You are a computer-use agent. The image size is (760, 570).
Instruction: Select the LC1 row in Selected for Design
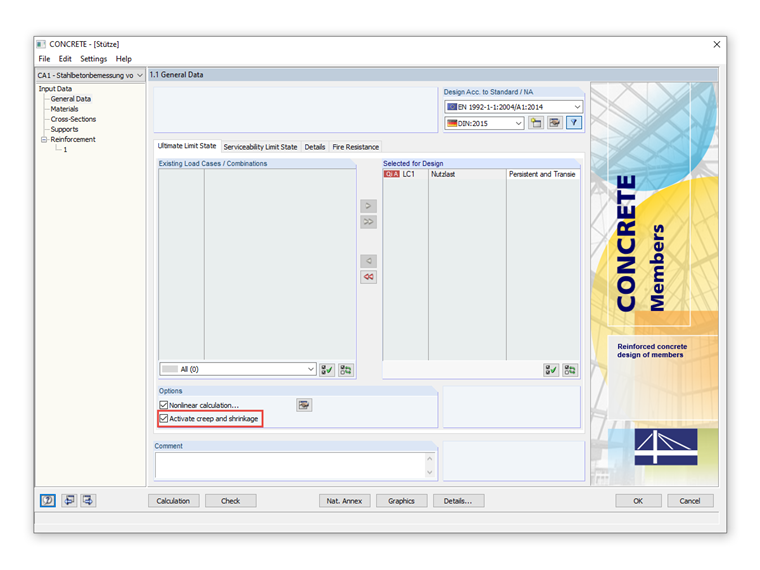pos(481,174)
